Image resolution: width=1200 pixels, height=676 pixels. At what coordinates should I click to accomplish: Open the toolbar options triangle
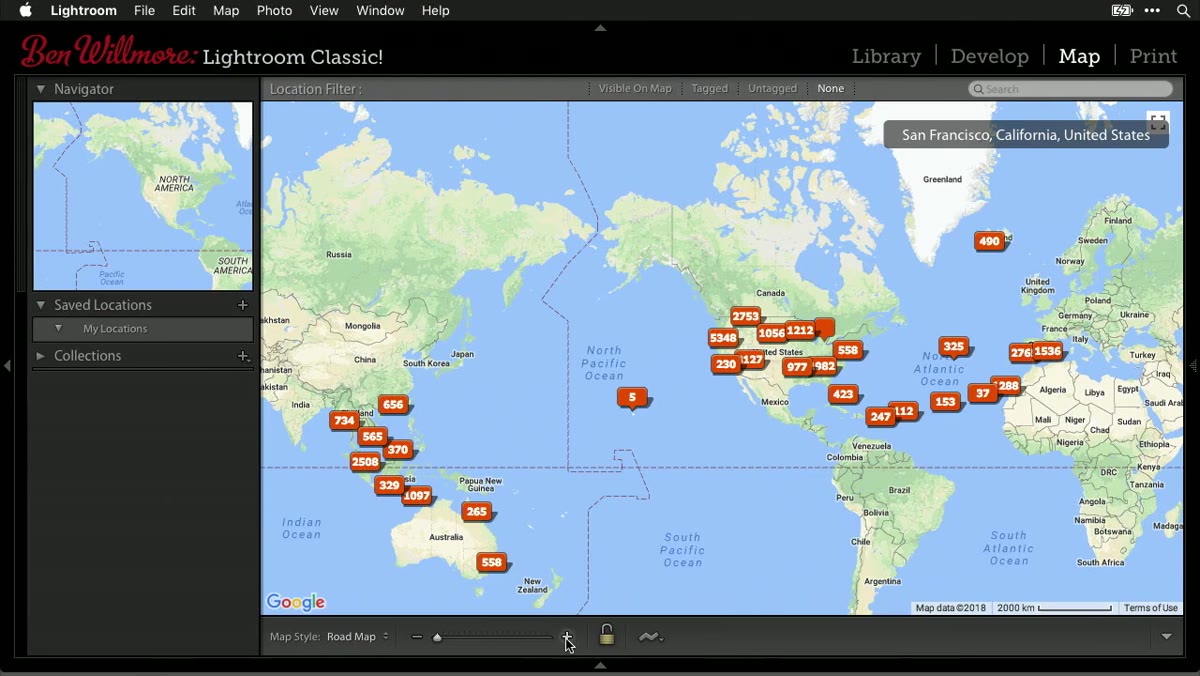pyautogui.click(x=1167, y=637)
